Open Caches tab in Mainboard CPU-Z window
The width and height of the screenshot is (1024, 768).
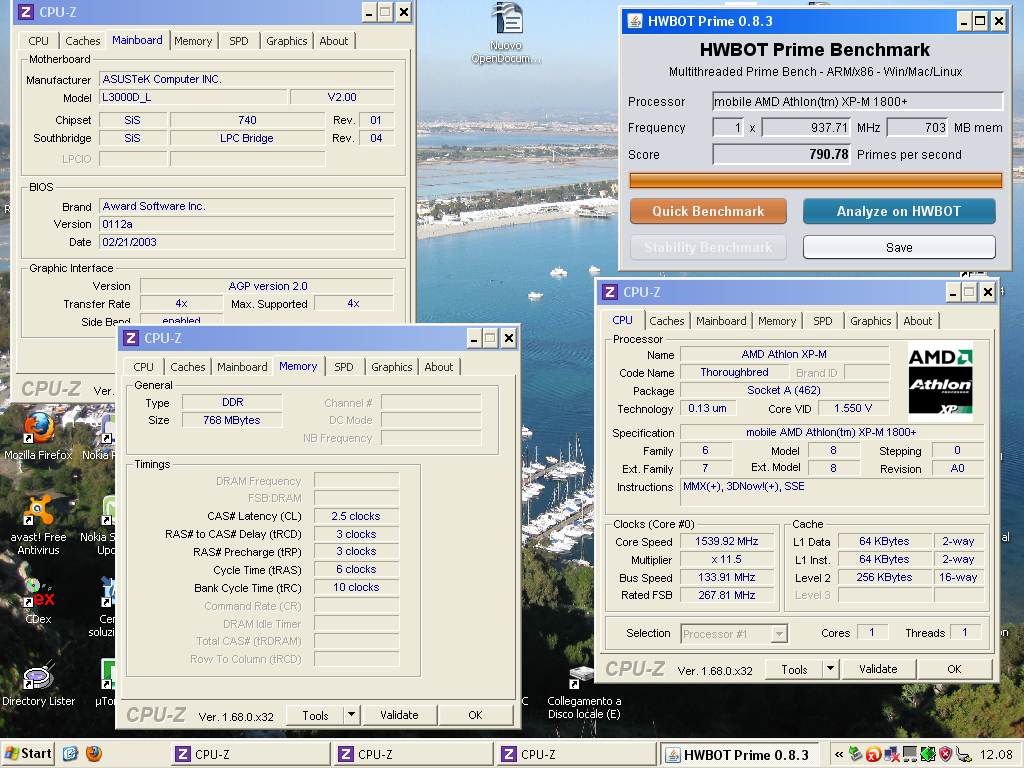tap(83, 40)
